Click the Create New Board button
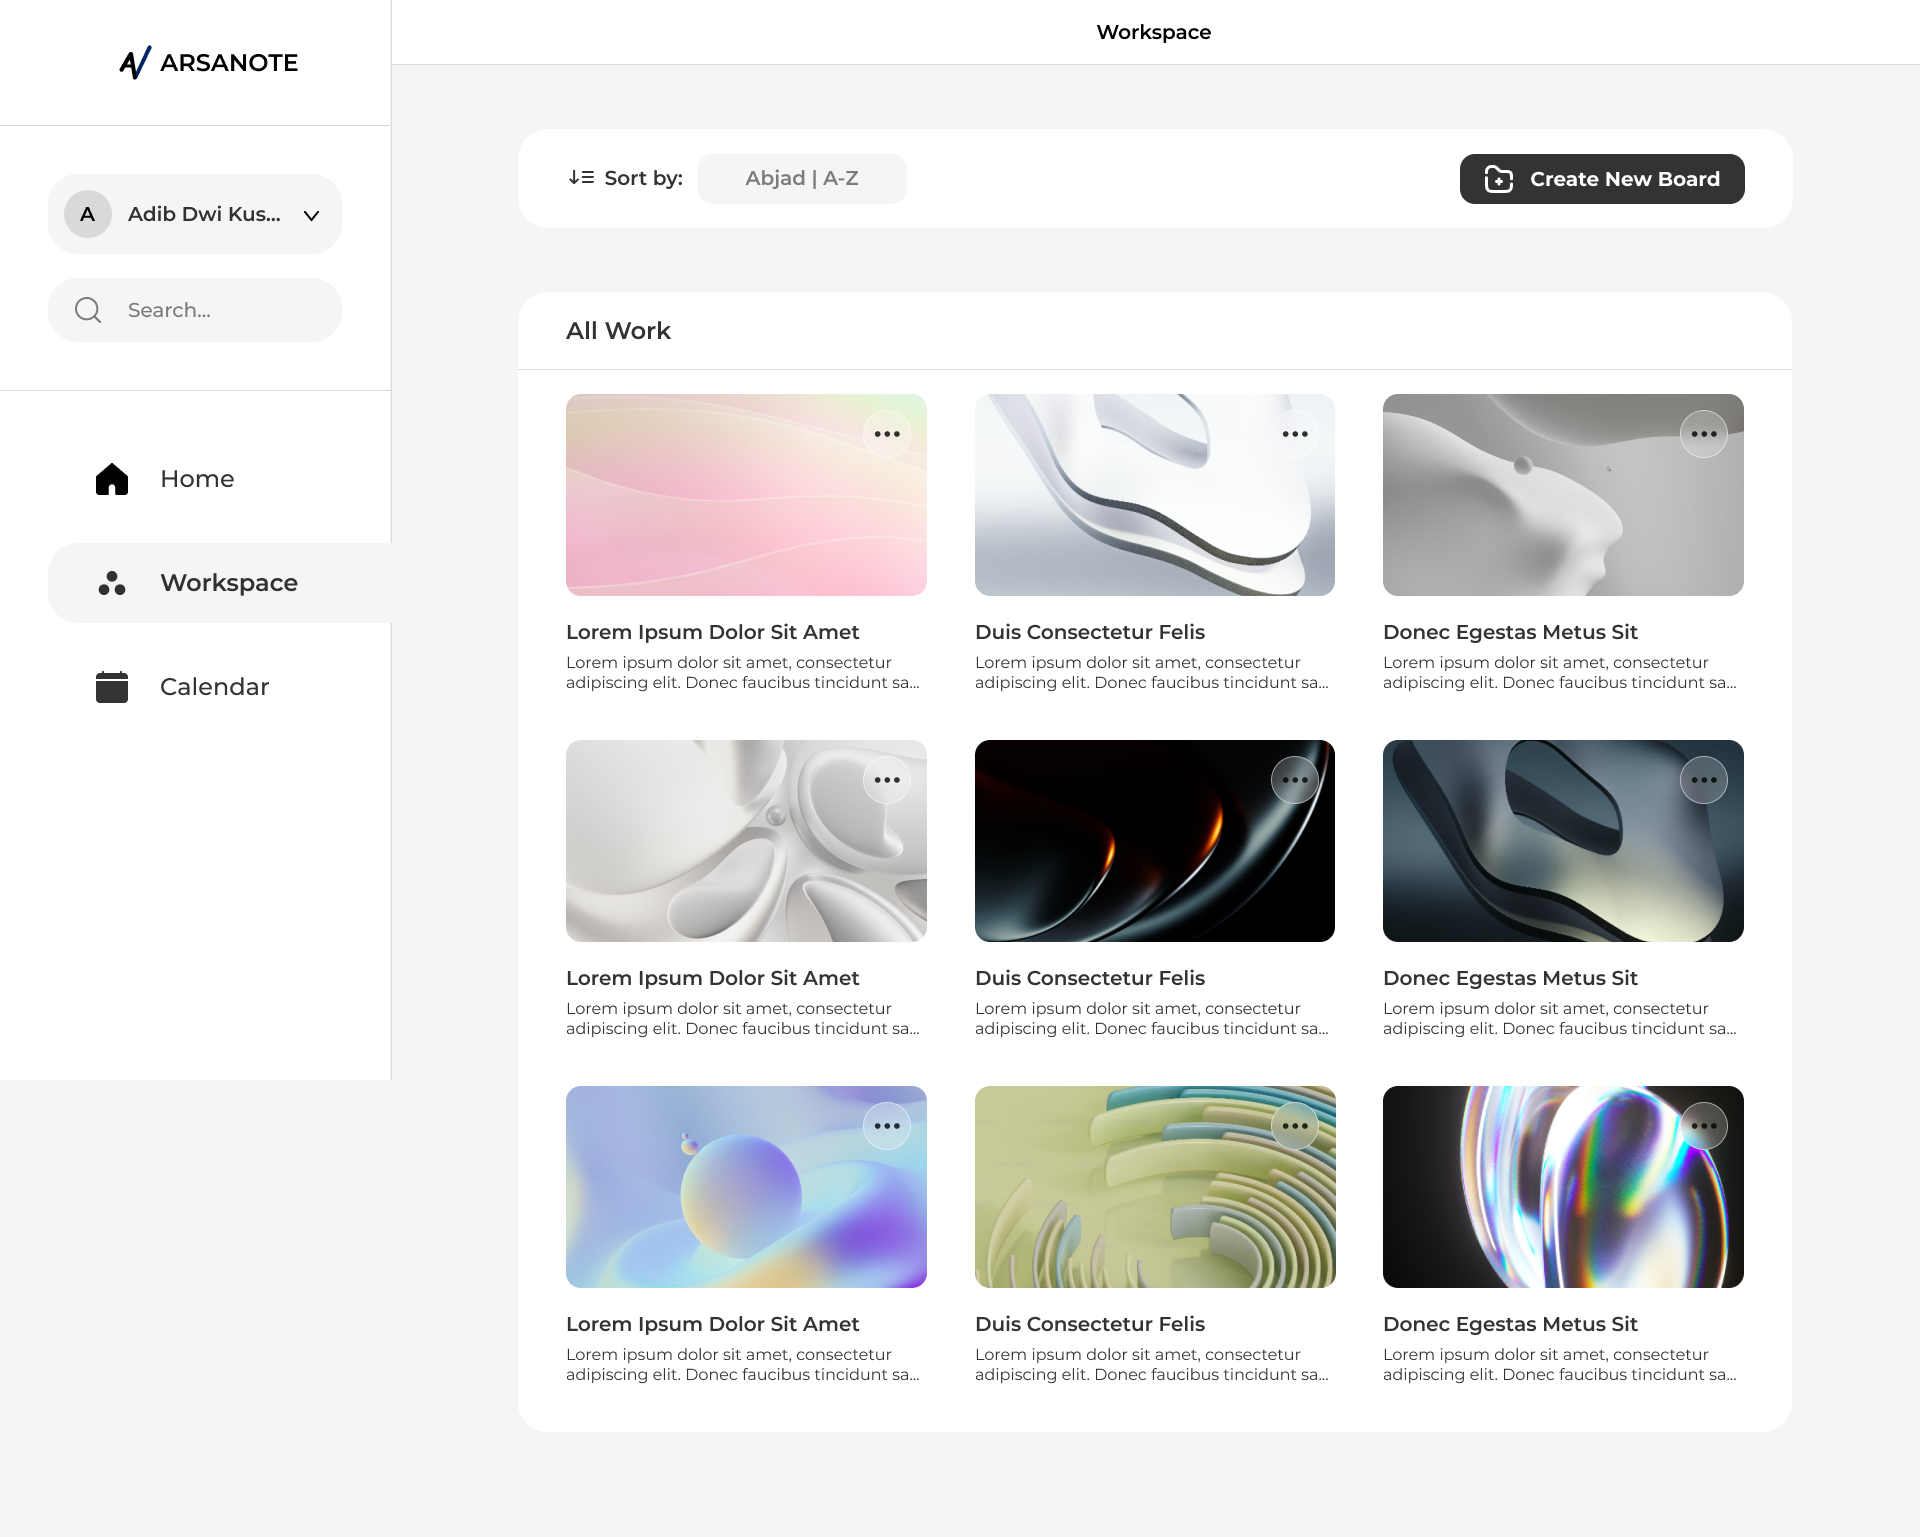The width and height of the screenshot is (1920, 1537). coord(1601,179)
